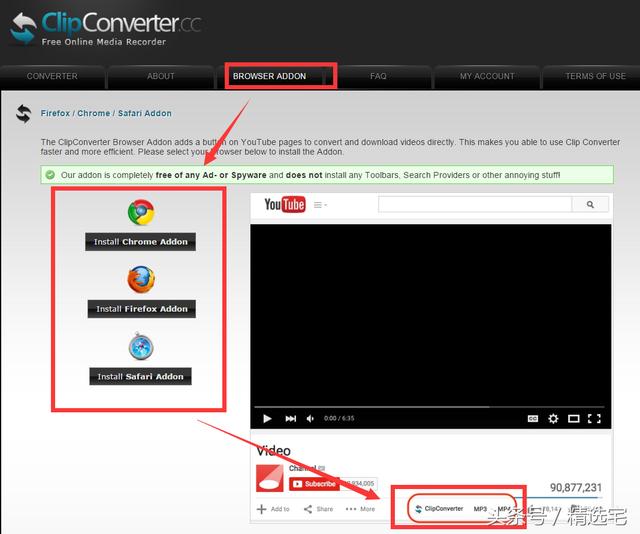Image resolution: width=640 pixels, height=534 pixels.
Task: Click the ClipConverter arrows icon by heading
Action: (x=24, y=114)
